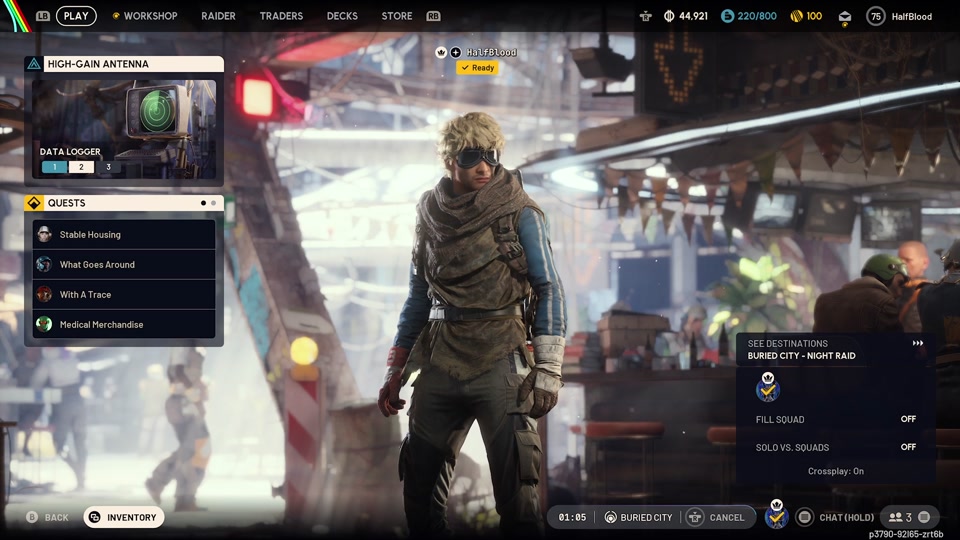Click the 220/800 currency value
Image resolution: width=960 pixels, height=540 pixels.
point(757,16)
